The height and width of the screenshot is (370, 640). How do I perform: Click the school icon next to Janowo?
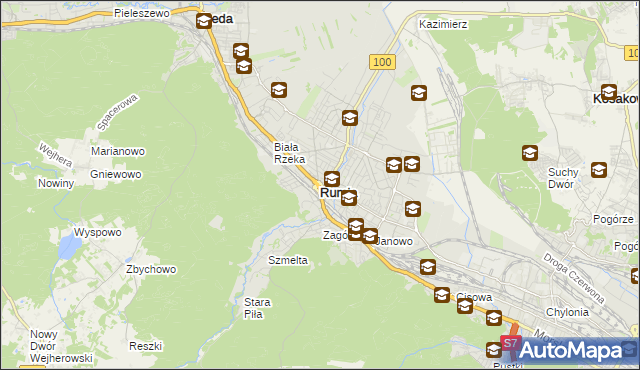(370, 236)
